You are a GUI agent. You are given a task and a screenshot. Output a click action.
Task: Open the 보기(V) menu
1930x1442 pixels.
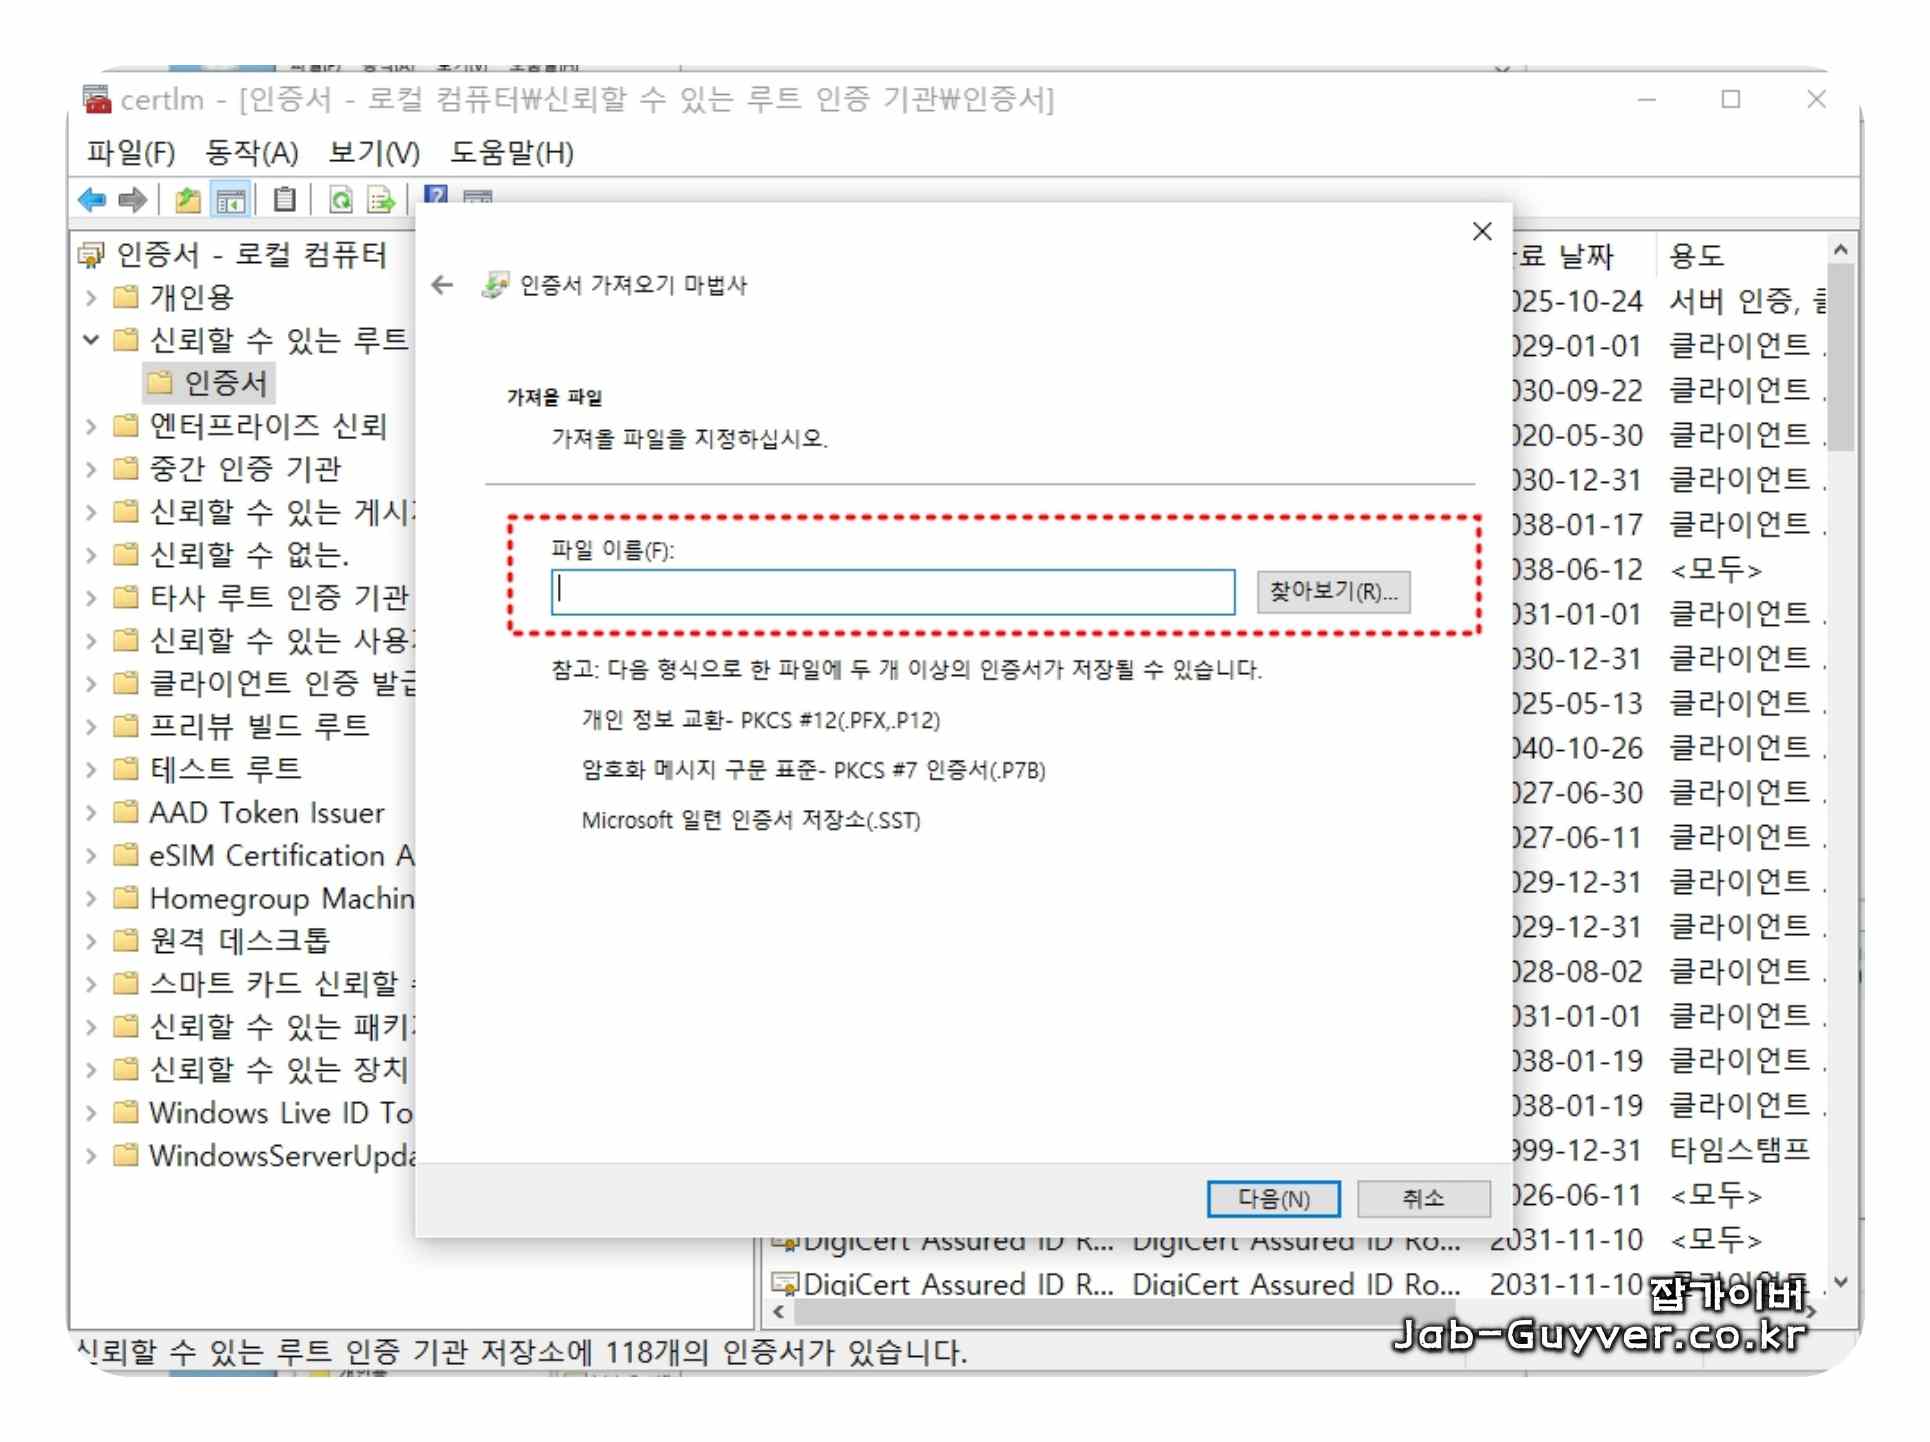pos(374,152)
